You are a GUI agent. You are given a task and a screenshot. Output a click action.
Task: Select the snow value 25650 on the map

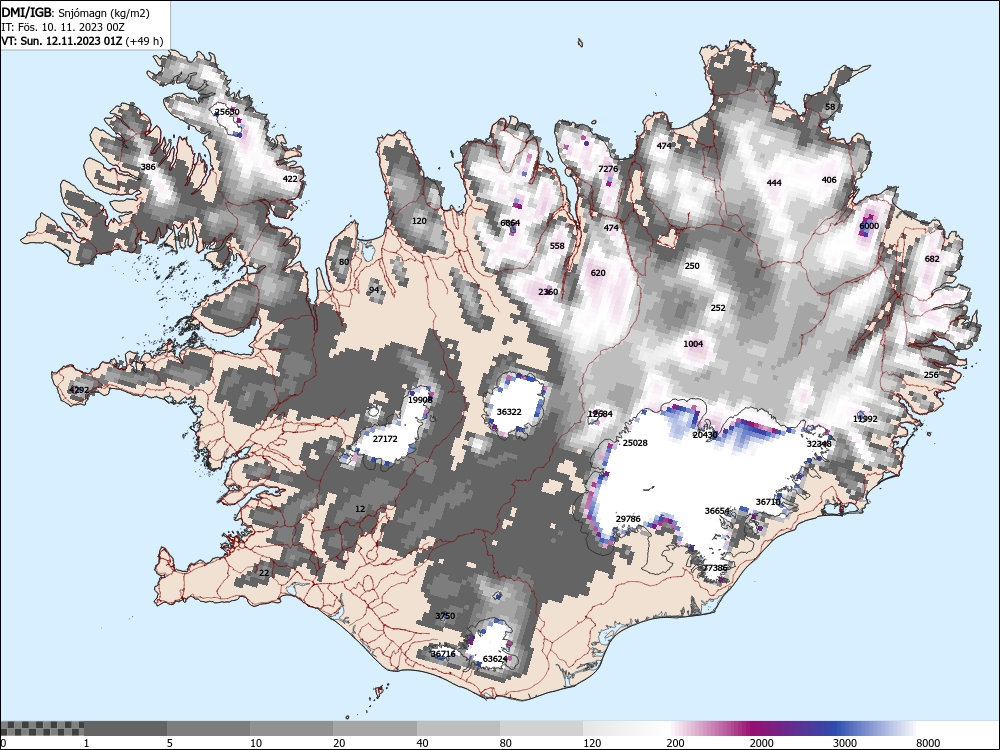[x=227, y=112]
